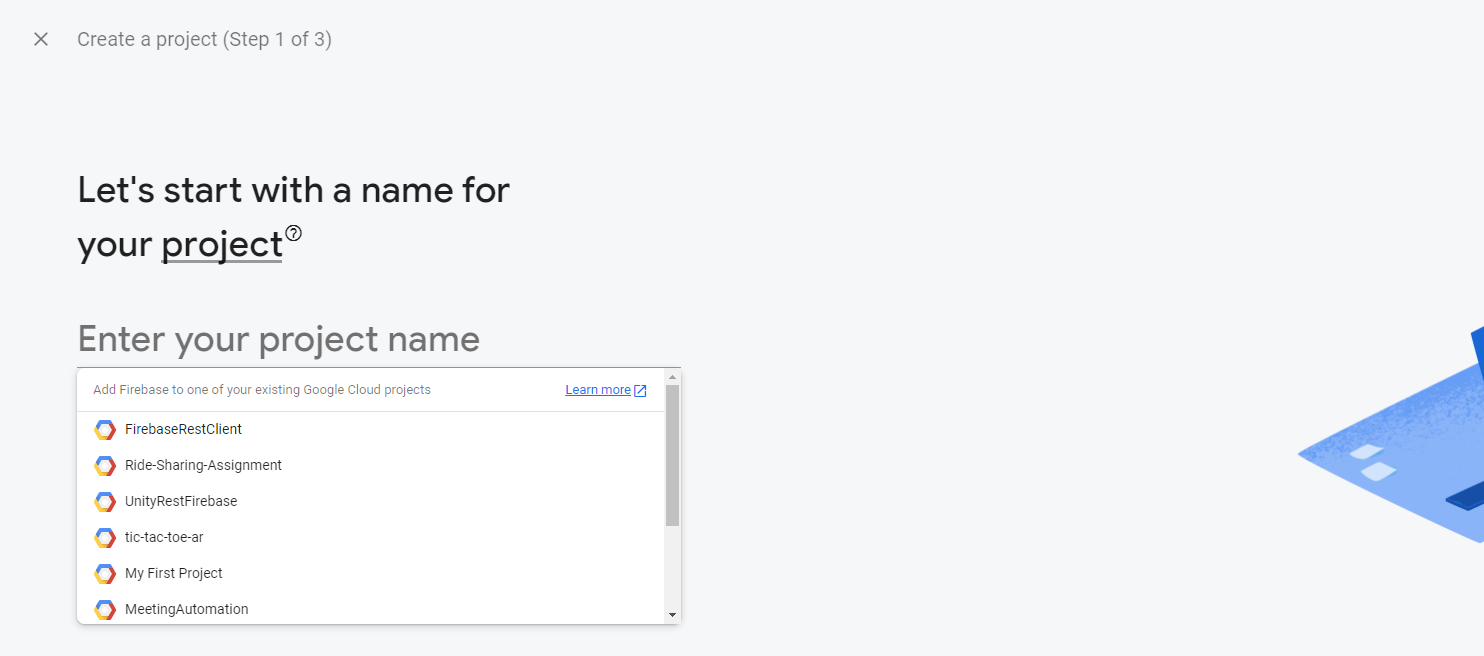Image resolution: width=1484 pixels, height=656 pixels.
Task: Select Ride-Sharing-Assignment from the dropdown list
Action: (203, 465)
